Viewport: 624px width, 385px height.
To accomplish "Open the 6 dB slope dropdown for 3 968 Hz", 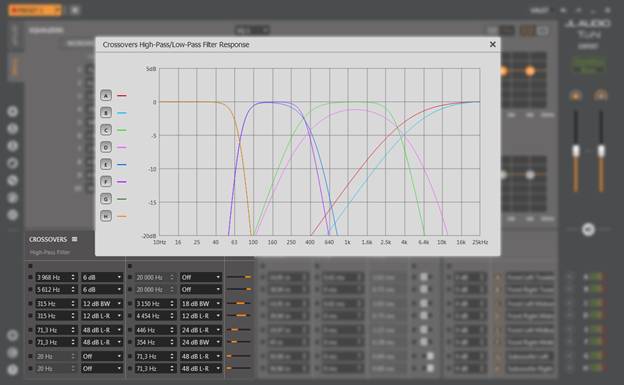I will (x=102, y=277).
